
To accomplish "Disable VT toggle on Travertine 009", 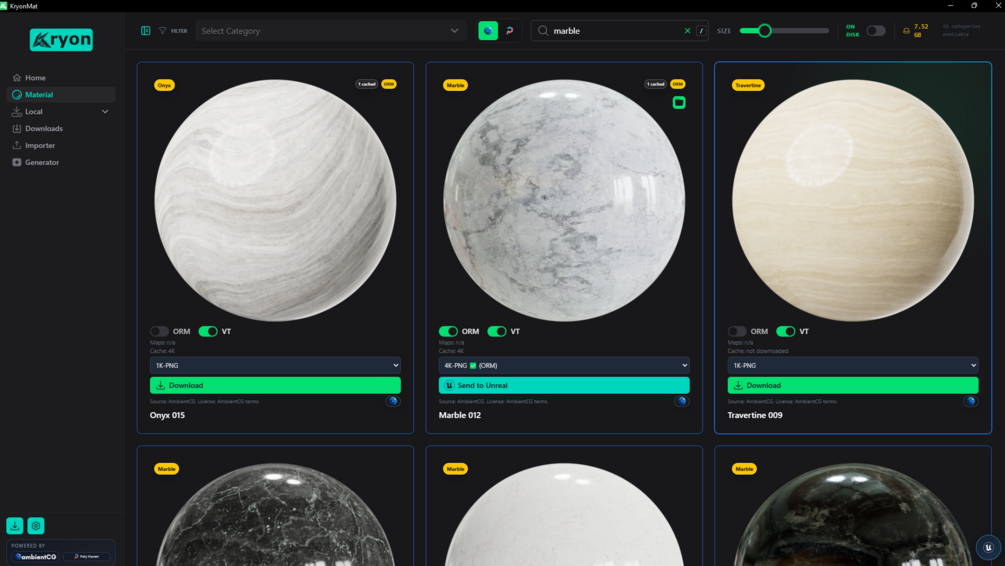I will pyautogui.click(x=786, y=331).
